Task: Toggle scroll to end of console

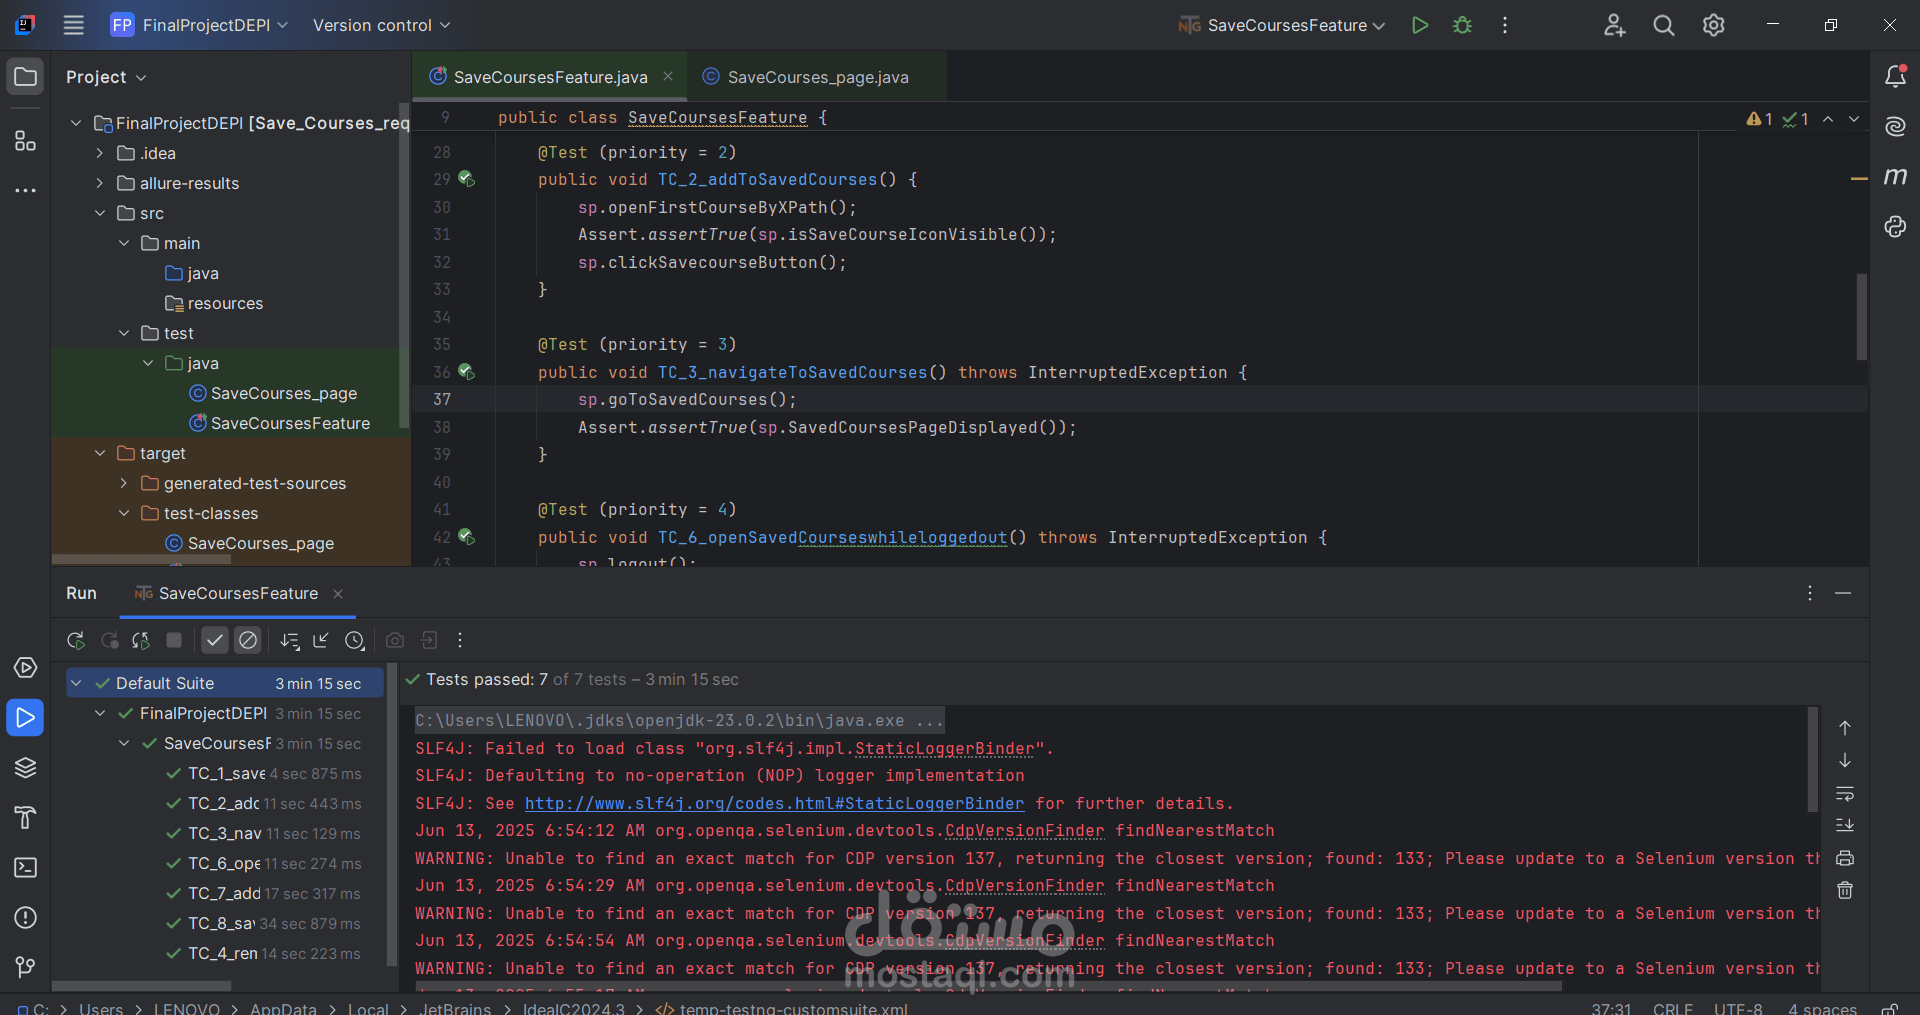Action: [x=1845, y=825]
